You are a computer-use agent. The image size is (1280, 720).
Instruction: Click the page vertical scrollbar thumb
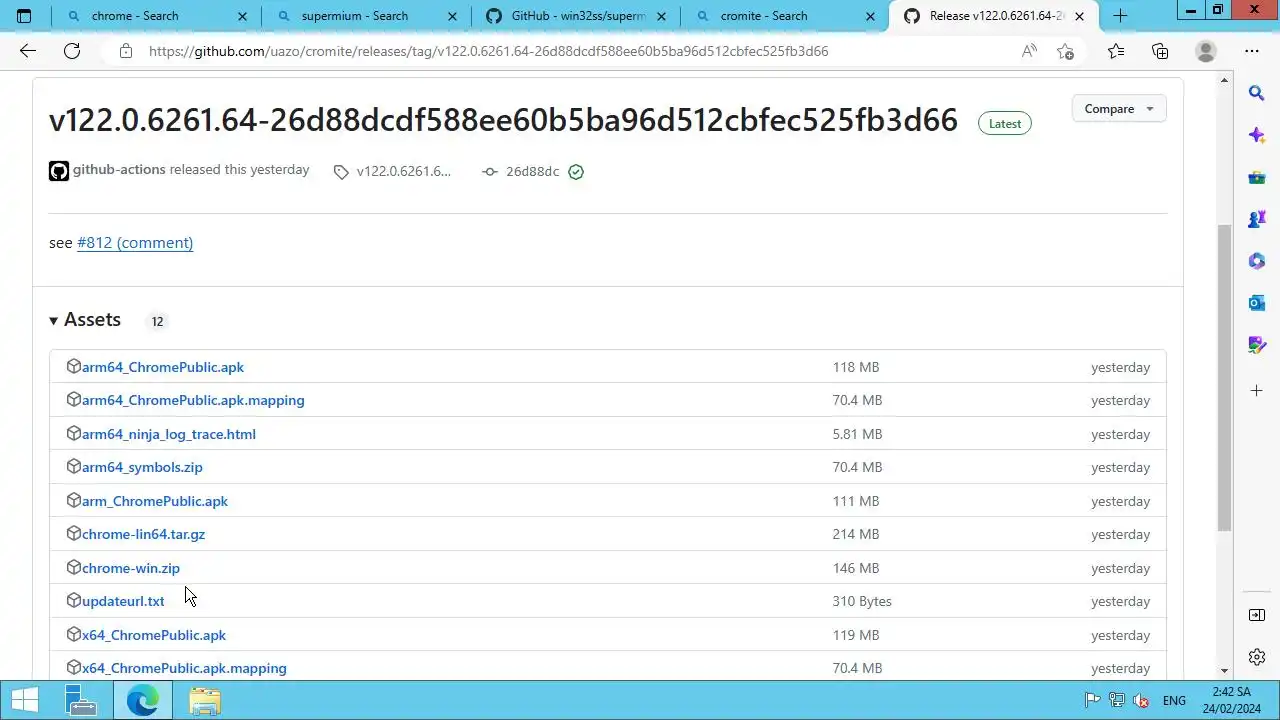tap(1224, 378)
